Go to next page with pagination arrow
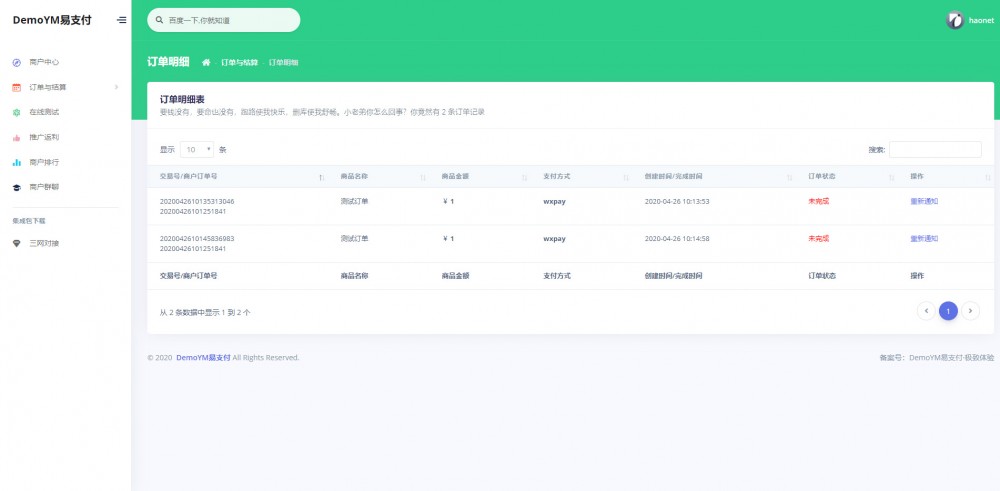 point(970,311)
